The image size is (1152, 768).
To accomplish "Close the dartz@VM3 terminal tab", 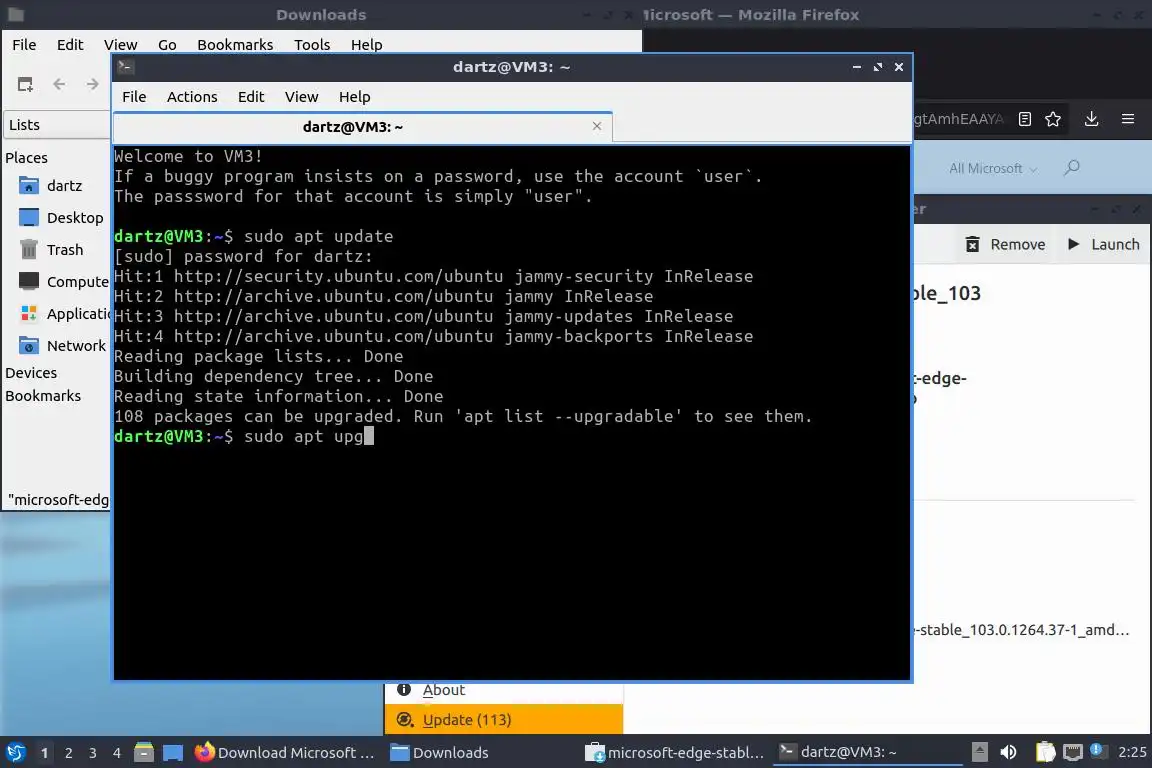I will (597, 126).
